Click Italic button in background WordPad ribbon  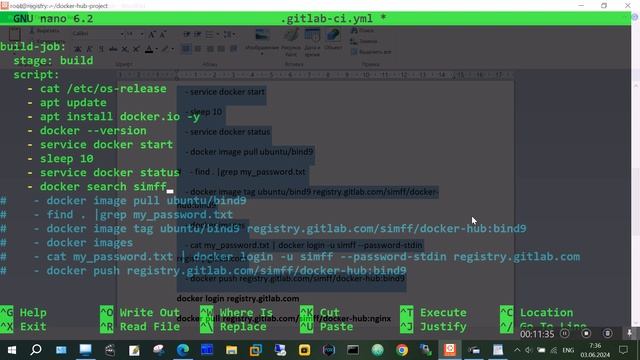(x=89, y=49)
